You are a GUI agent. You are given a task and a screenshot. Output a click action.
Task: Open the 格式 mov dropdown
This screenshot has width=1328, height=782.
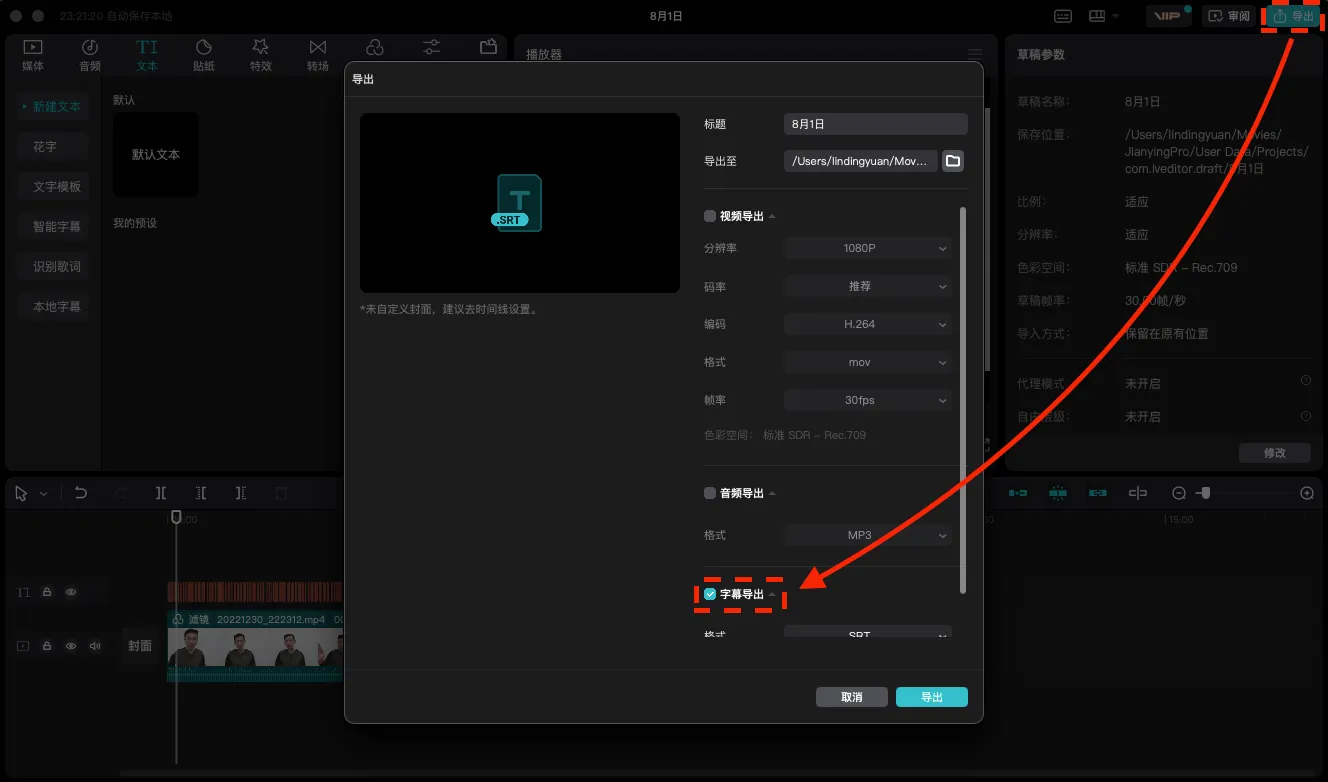coord(867,362)
